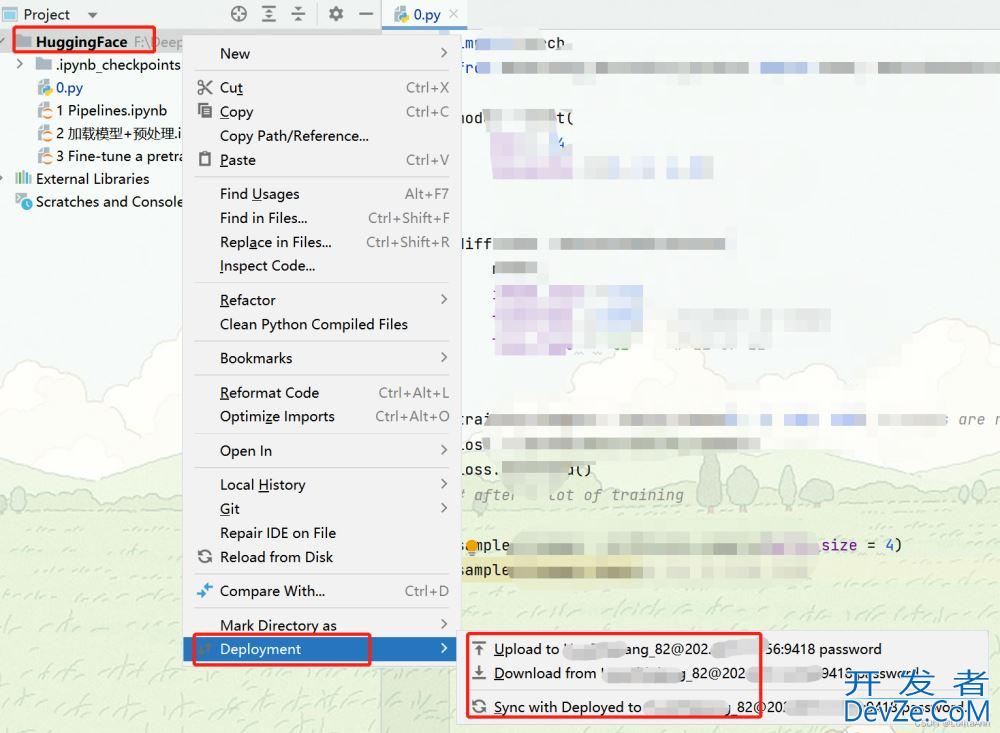This screenshot has width=1000, height=733.
Task: Choose Deployment in the context menu
Action: (321, 649)
